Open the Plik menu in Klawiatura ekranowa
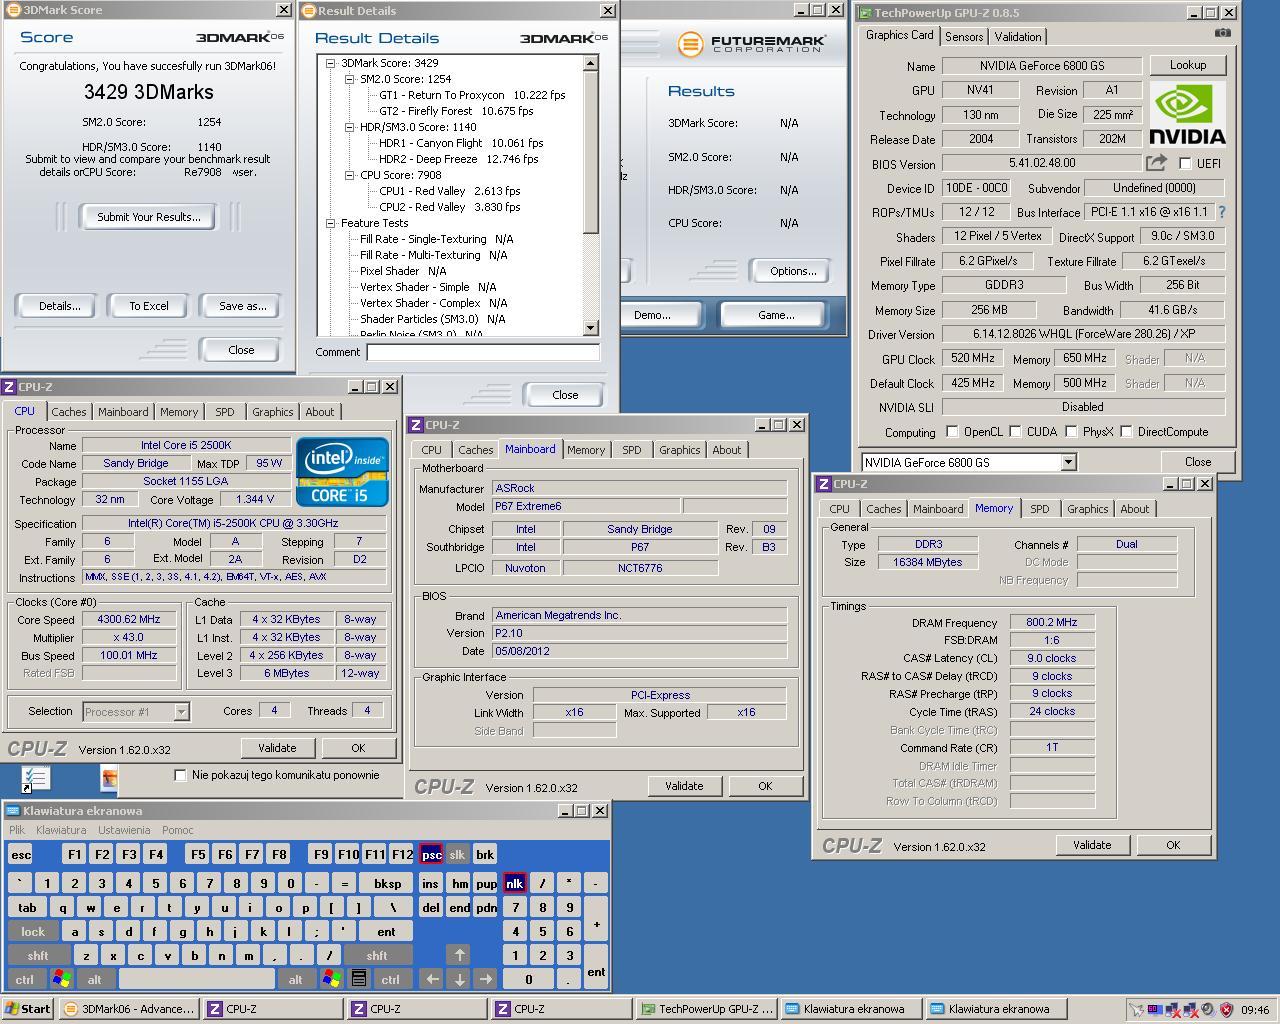Screen dimensions: 1280x1024 [17, 830]
